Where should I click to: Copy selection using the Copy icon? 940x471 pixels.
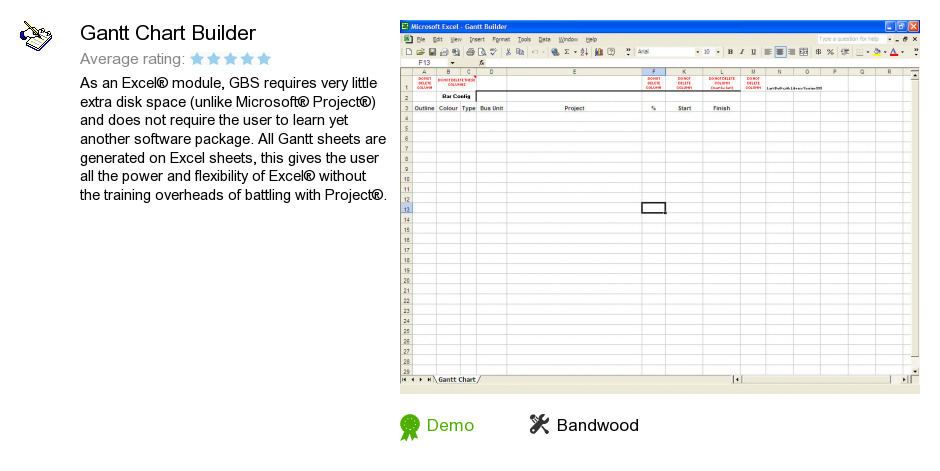[520, 52]
